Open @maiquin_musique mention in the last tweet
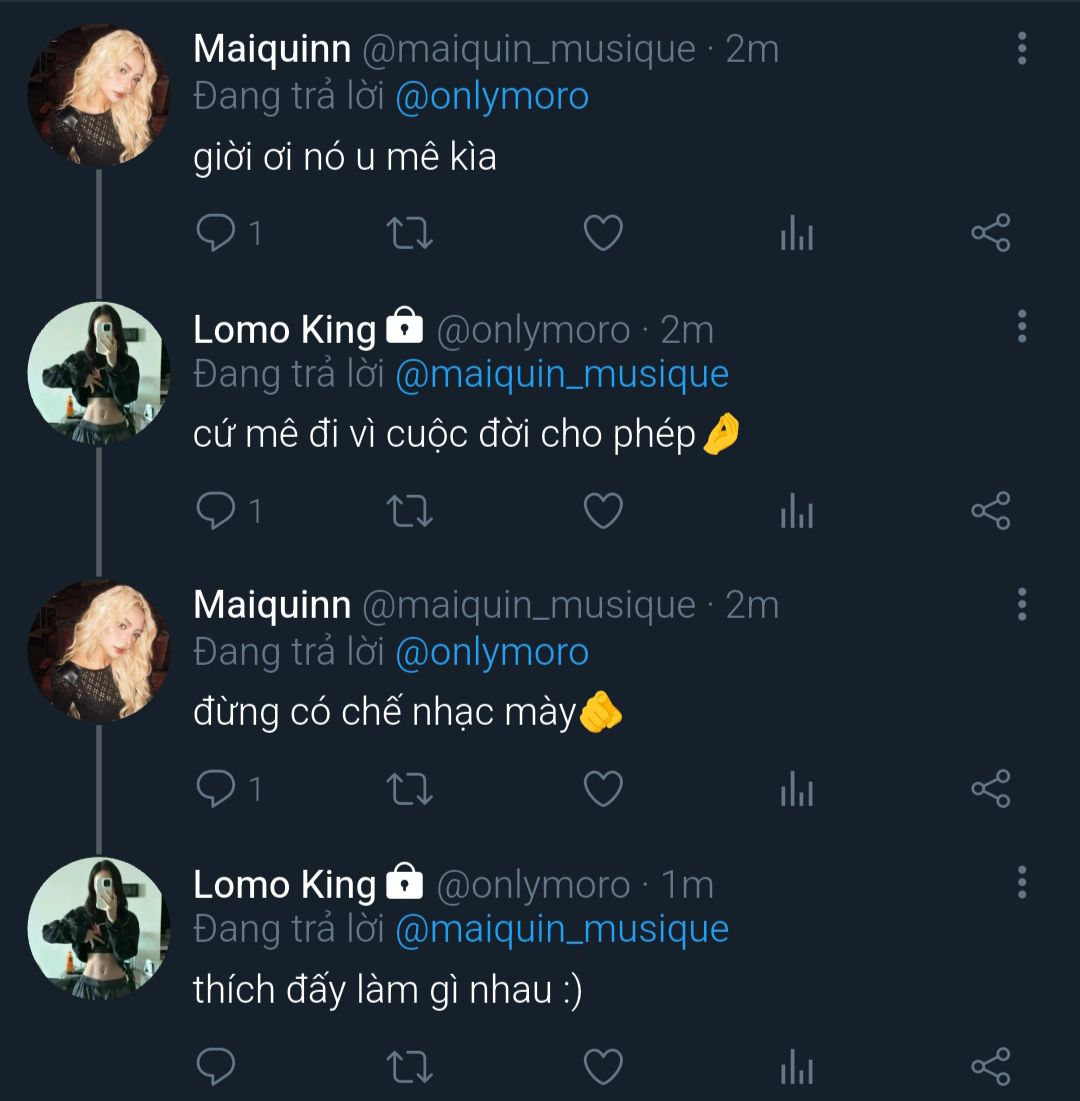The image size is (1080, 1101). (x=562, y=930)
